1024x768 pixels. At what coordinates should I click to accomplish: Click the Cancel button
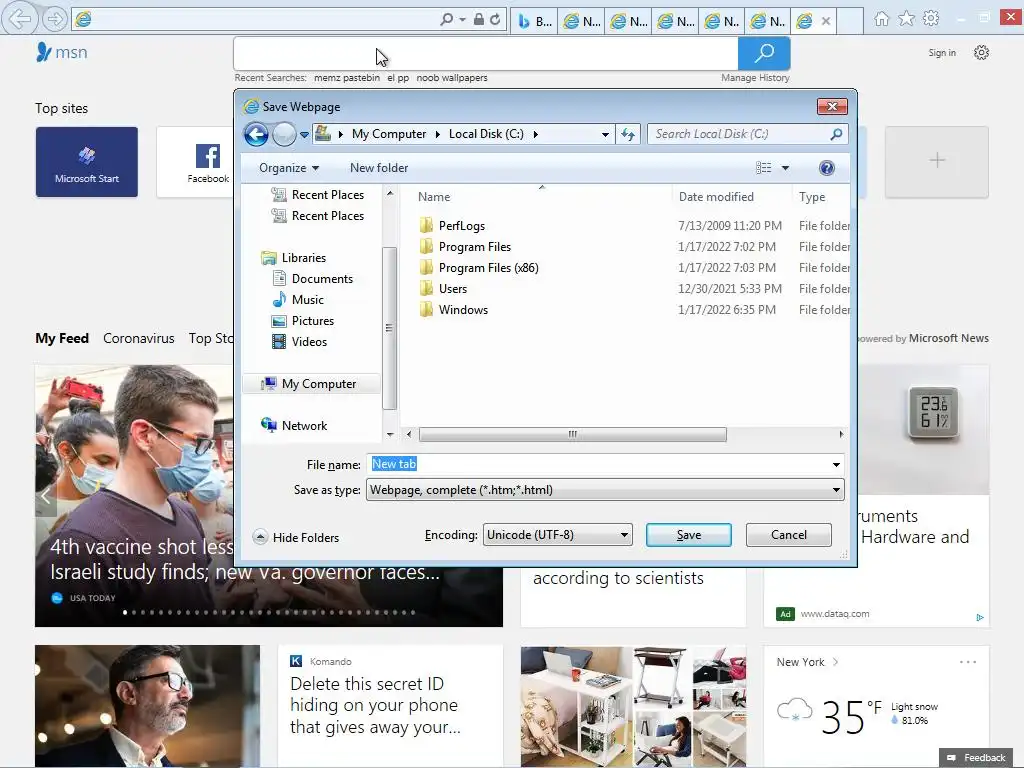coord(788,535)
